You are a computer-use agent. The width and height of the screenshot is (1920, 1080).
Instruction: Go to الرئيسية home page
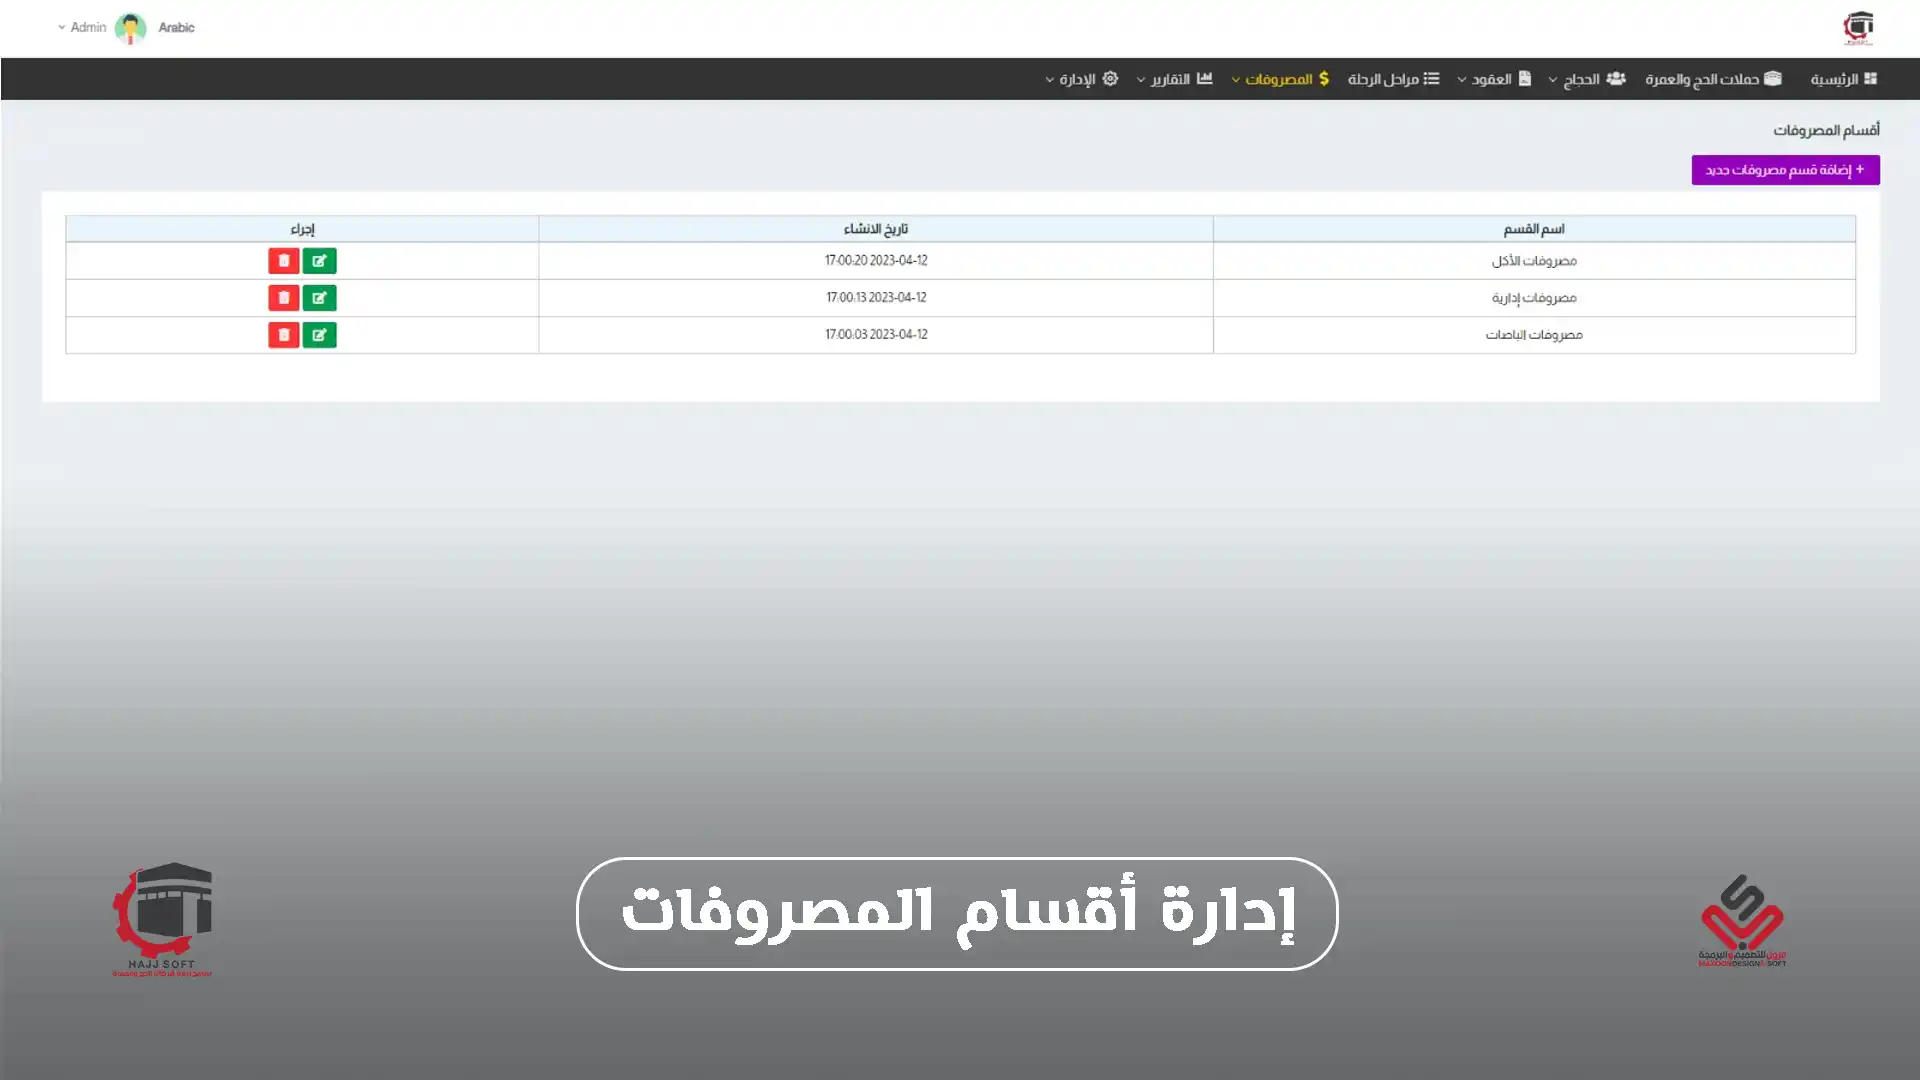[x=1843, y=79]
